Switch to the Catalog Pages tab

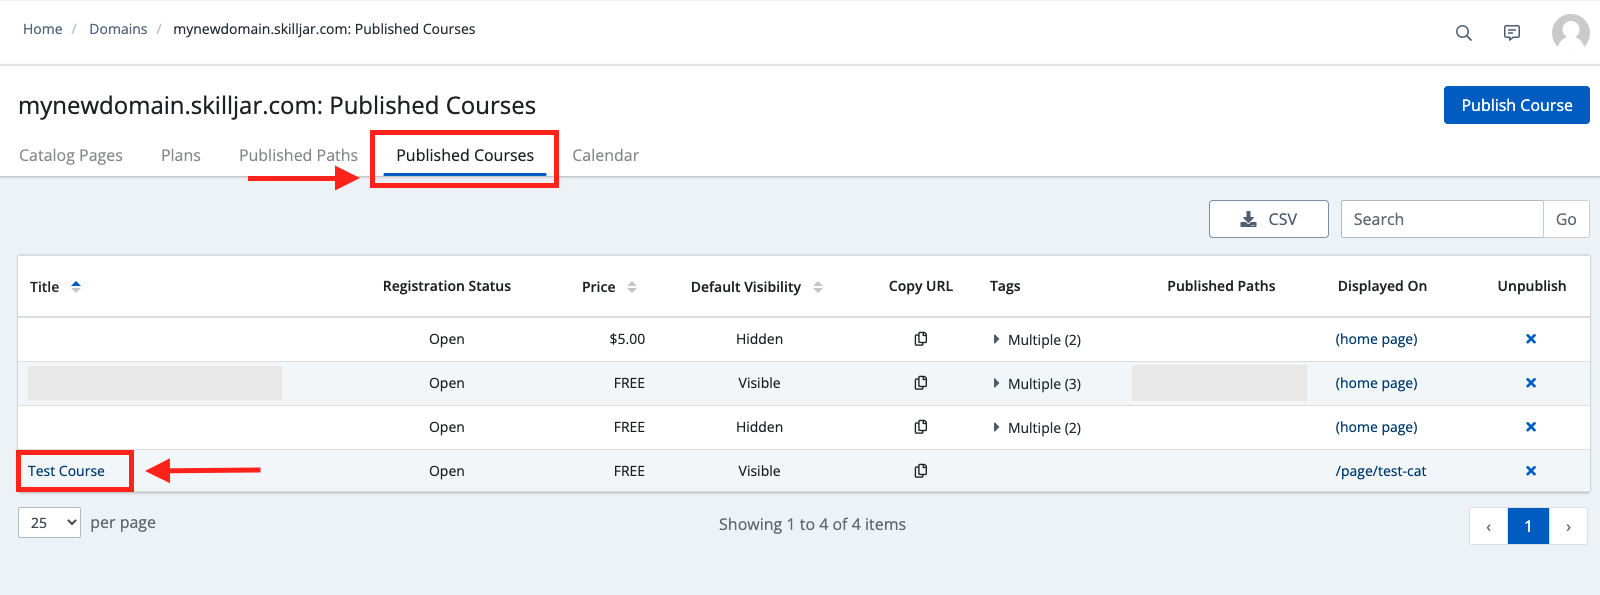click(x=71, y=155)
